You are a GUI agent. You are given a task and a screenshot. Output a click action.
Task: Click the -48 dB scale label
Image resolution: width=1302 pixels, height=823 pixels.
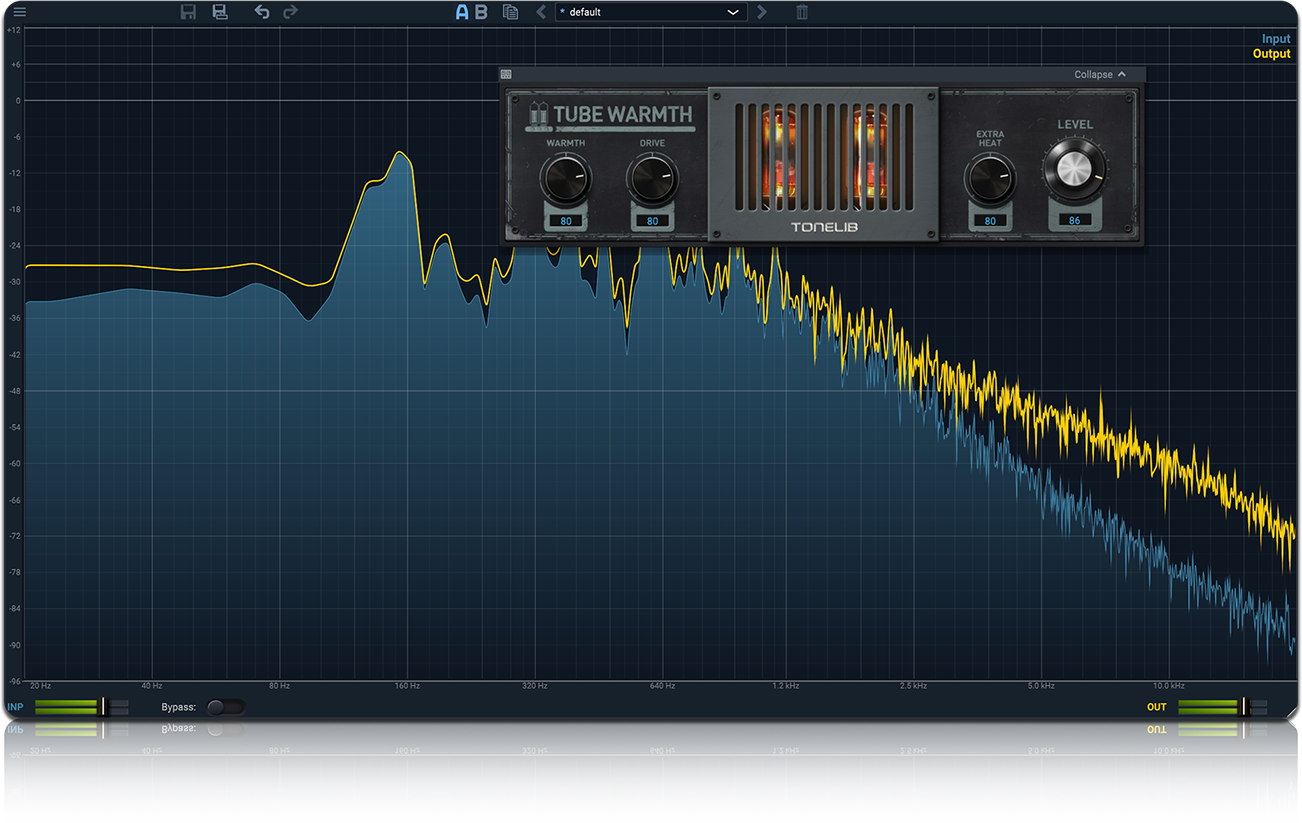click(x=13, y=391)
